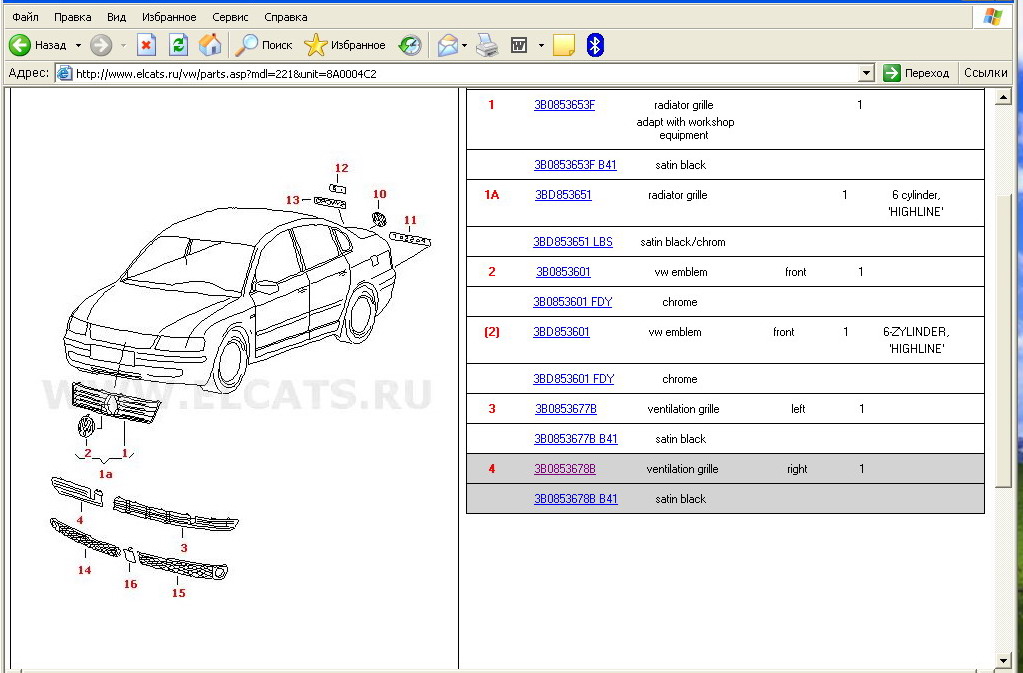Click the Edit with Word icon

[519, 45]
